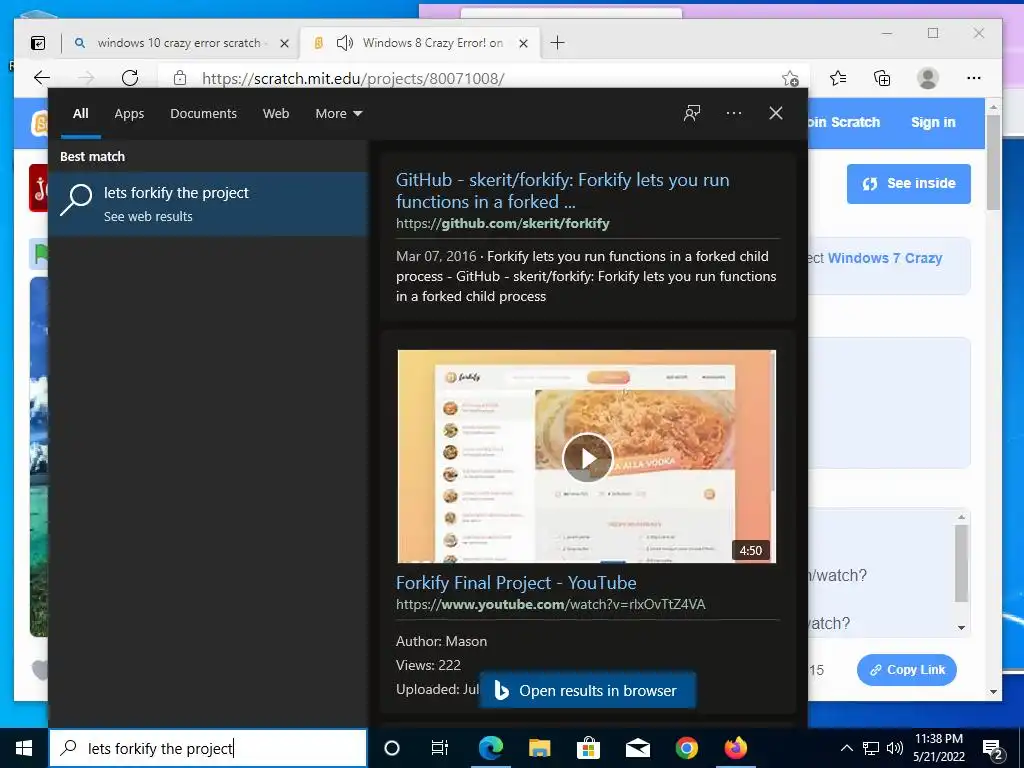Image resolution: width=1024 pixels, height=768 pixels.
Task: Open Edge profile avatar
Action: tap(927, 78)
